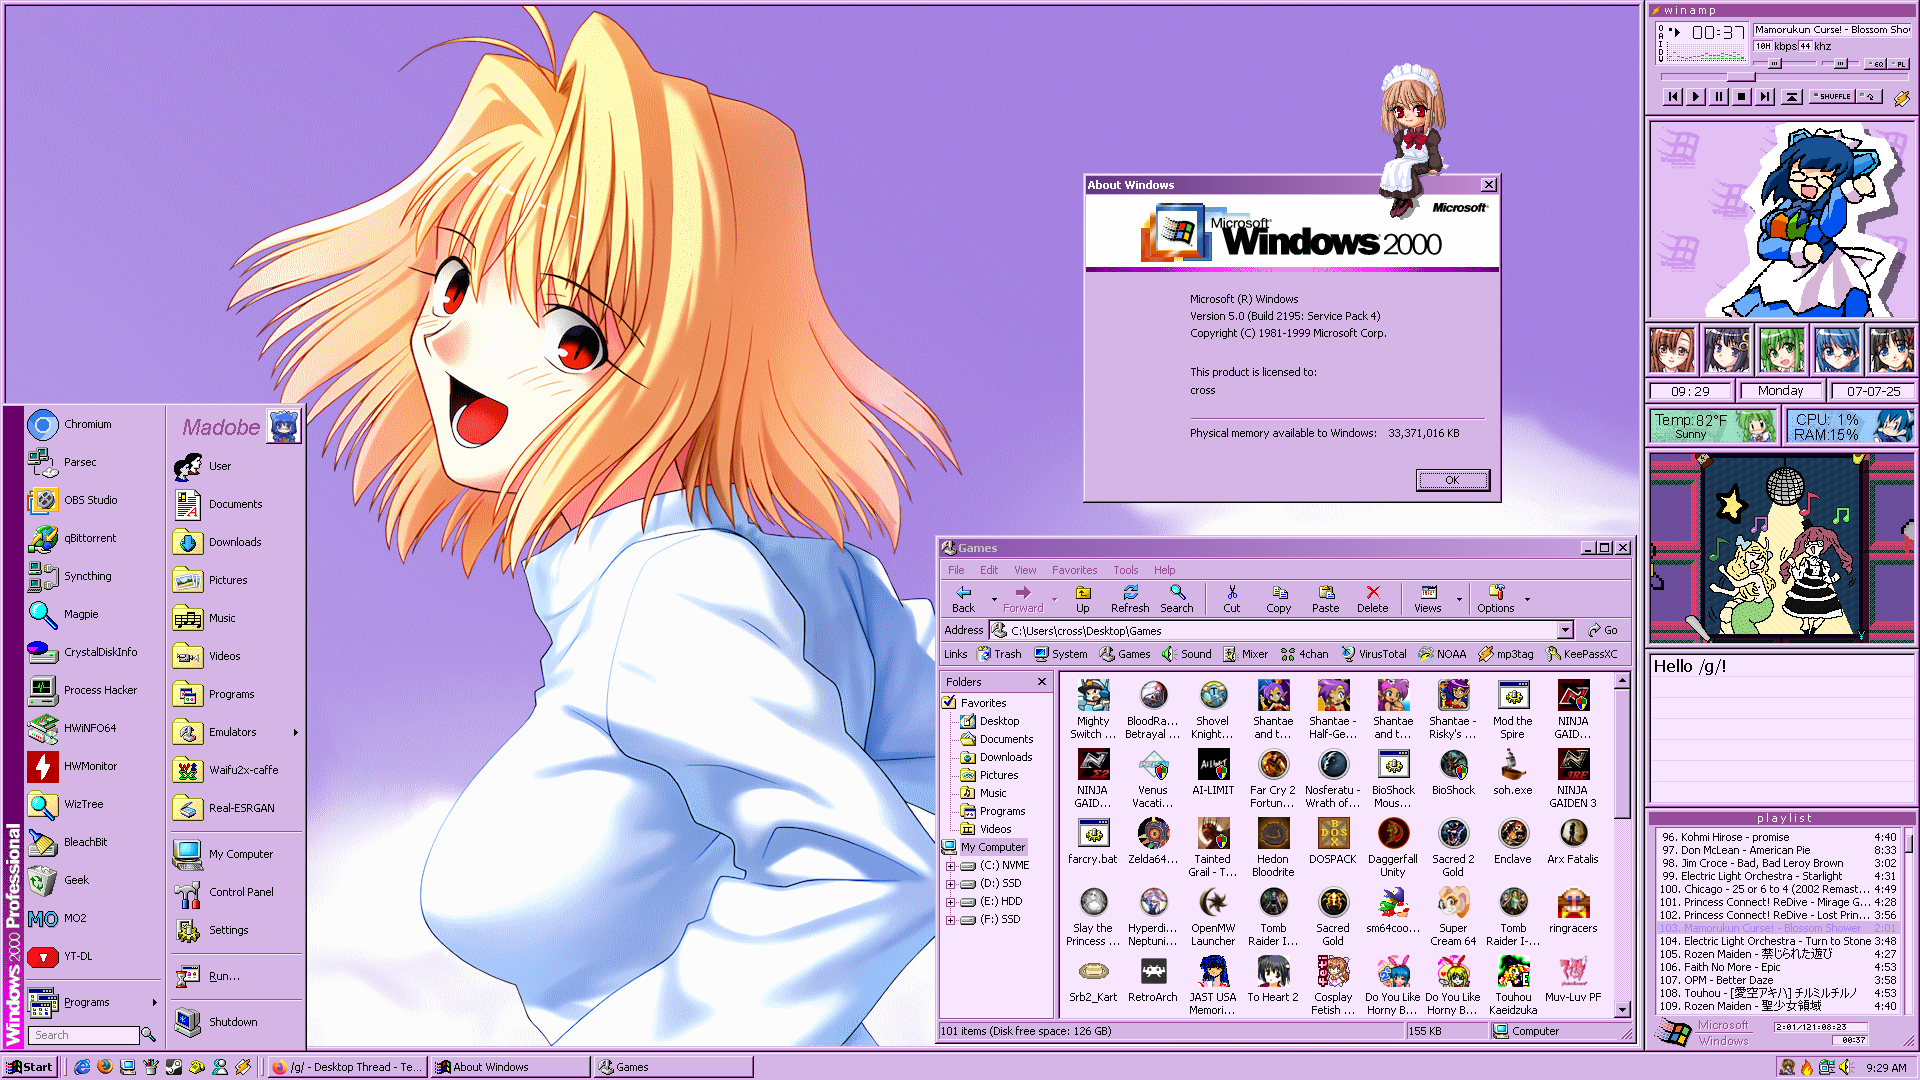Switch to About Windows taskbar button

510,1067
